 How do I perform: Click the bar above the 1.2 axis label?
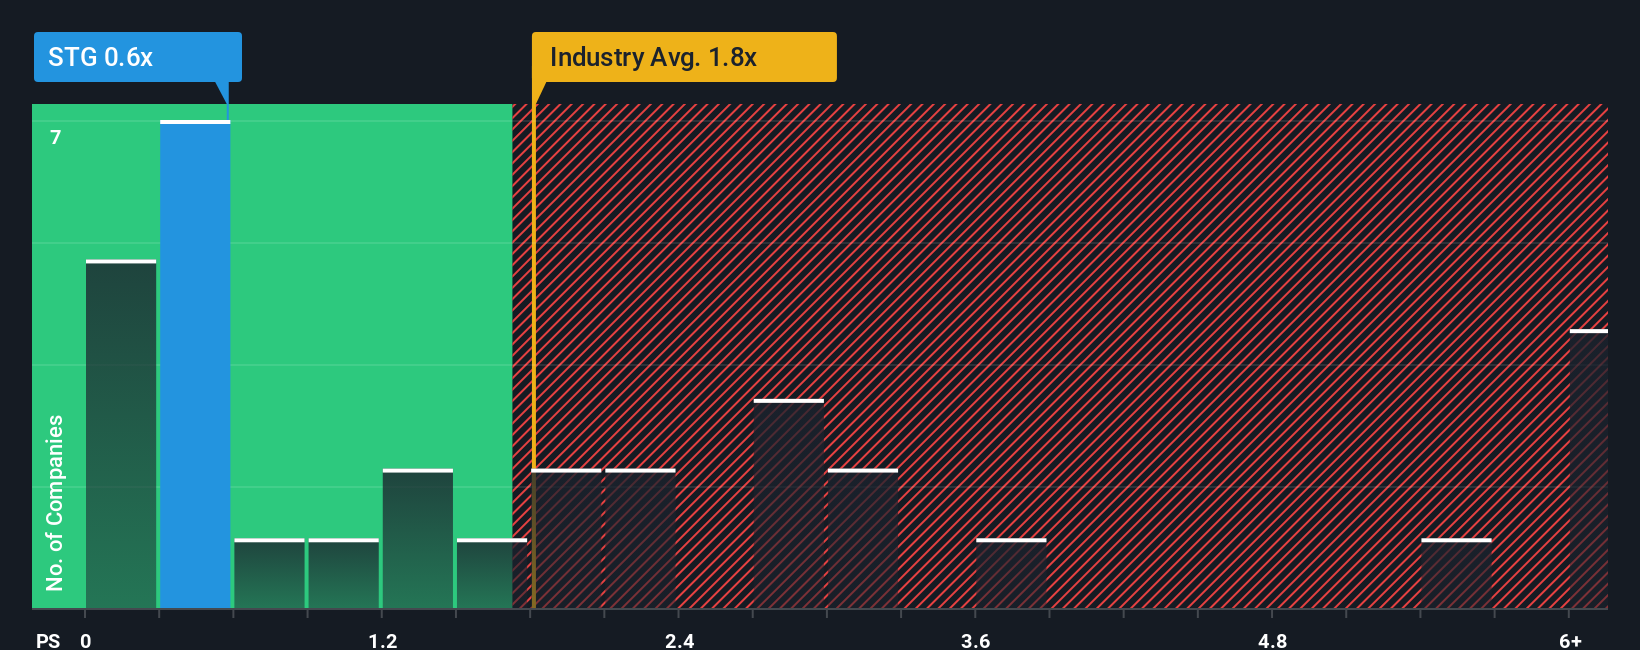418,539
